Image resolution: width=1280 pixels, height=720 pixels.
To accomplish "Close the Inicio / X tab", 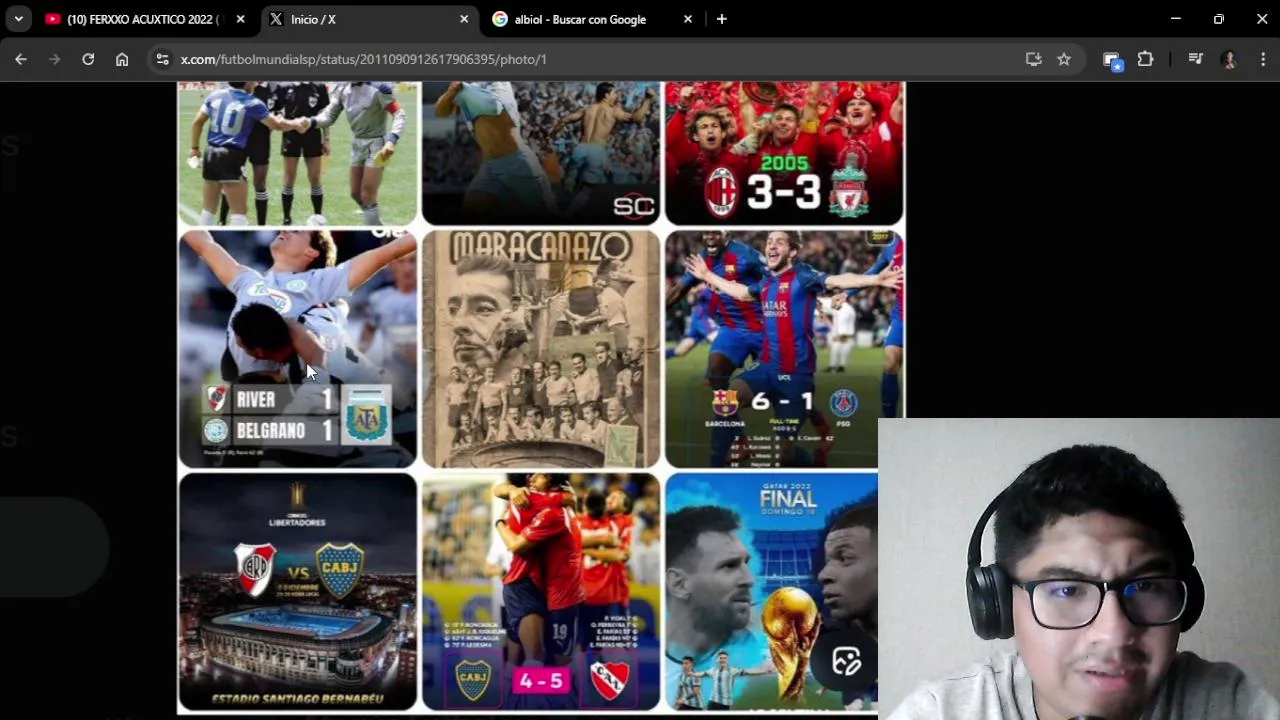I will (464, 19).
